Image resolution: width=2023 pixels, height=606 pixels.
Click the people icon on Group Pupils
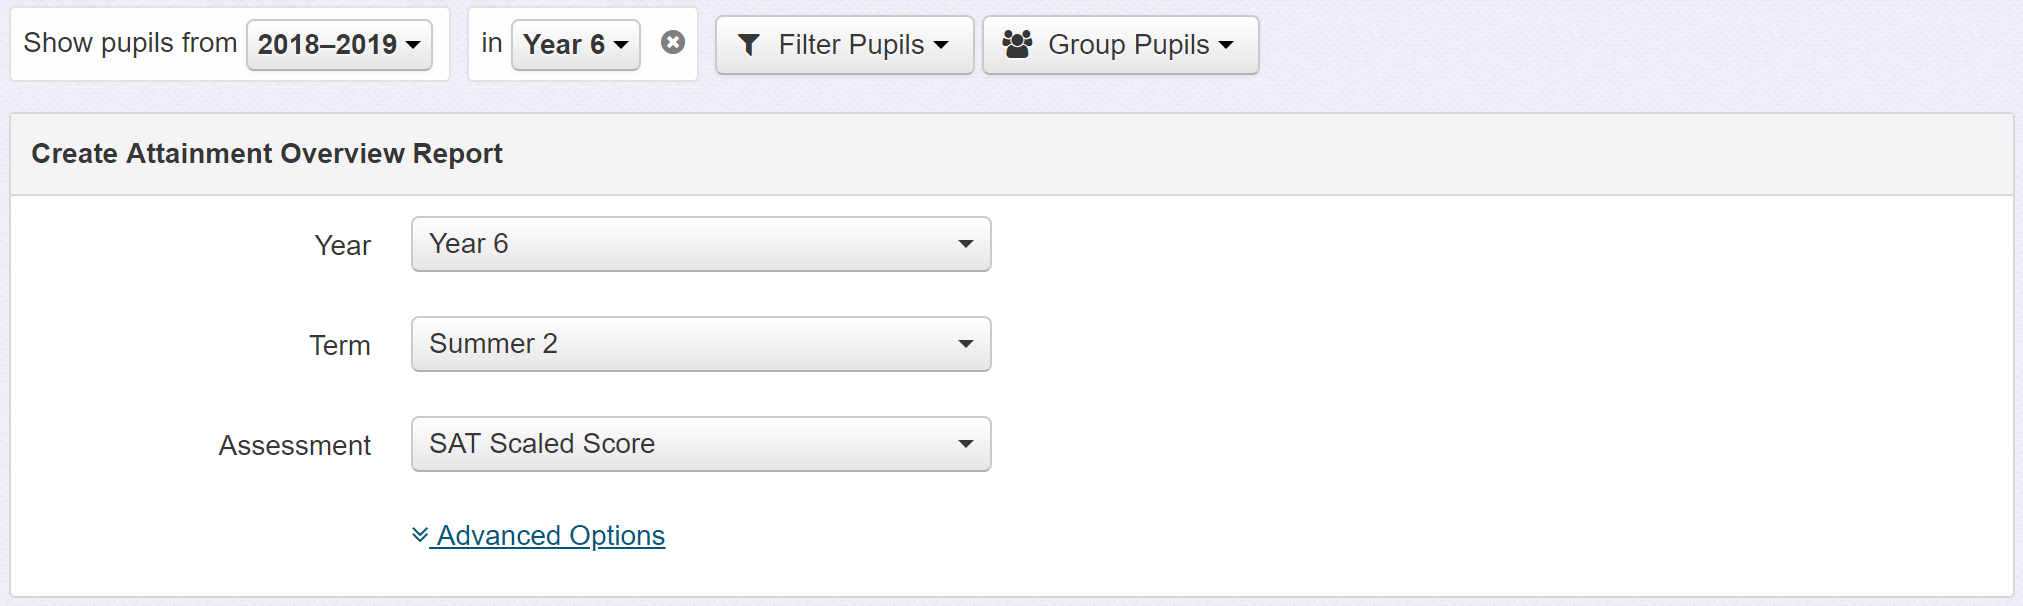click(1017, 44)
